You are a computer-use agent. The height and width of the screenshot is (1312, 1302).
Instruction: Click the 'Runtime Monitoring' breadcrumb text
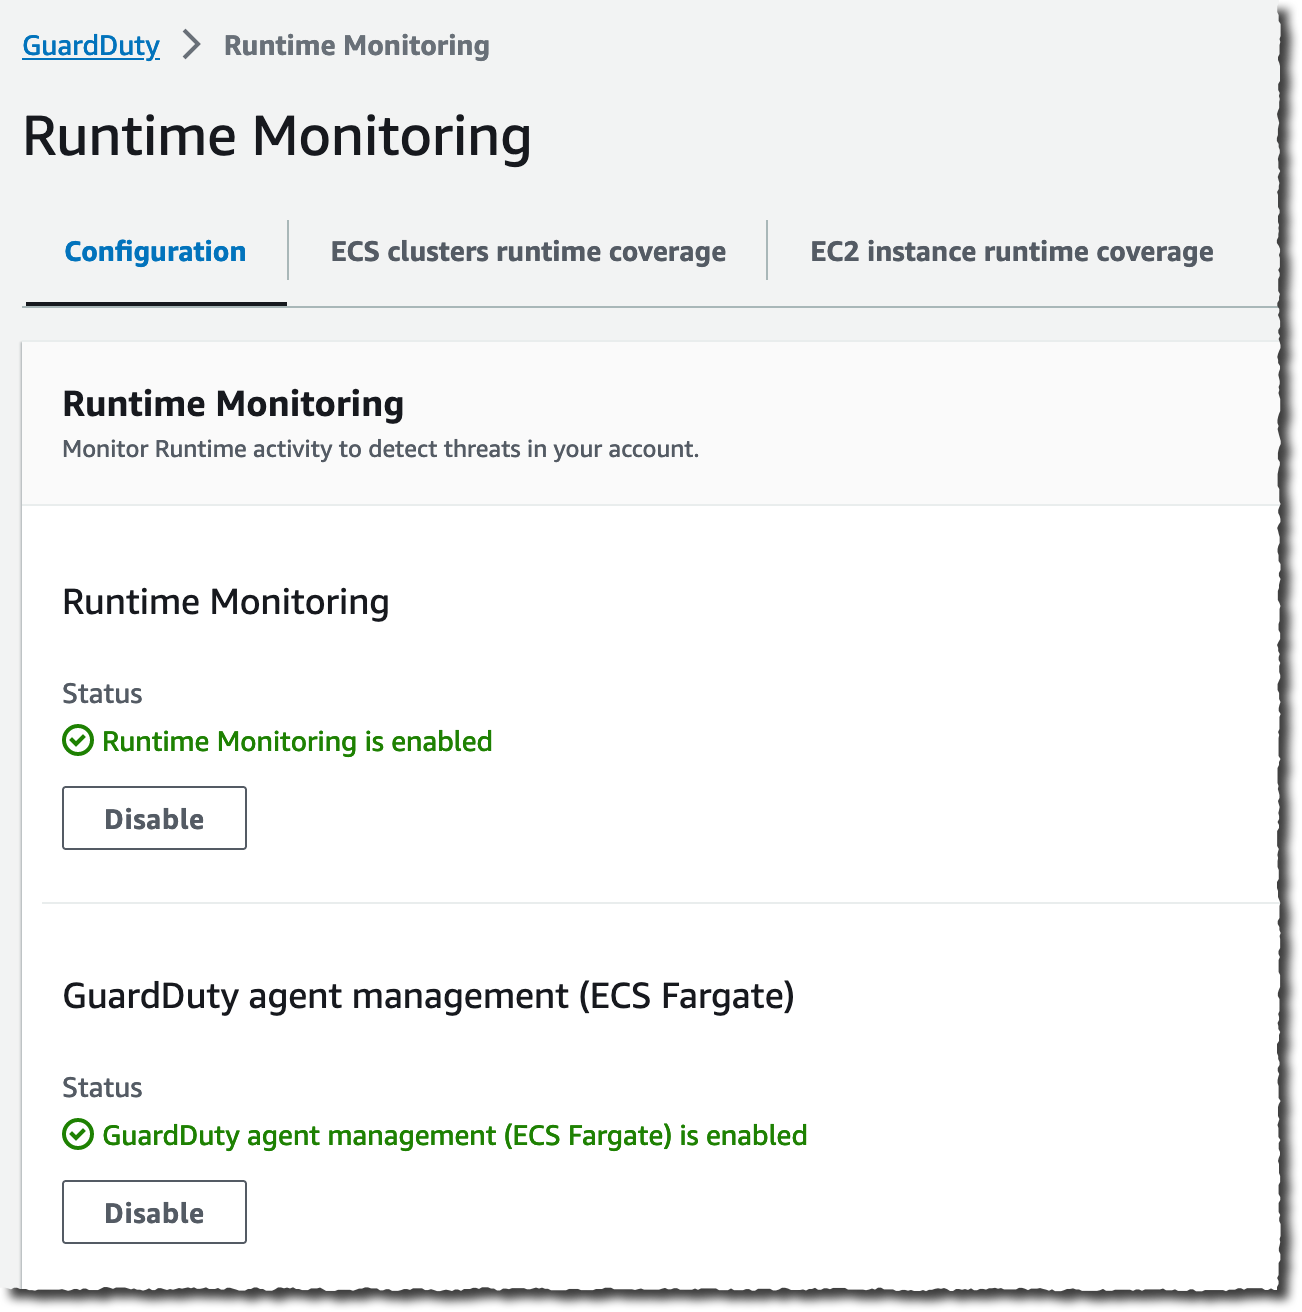tap(357, 46)
